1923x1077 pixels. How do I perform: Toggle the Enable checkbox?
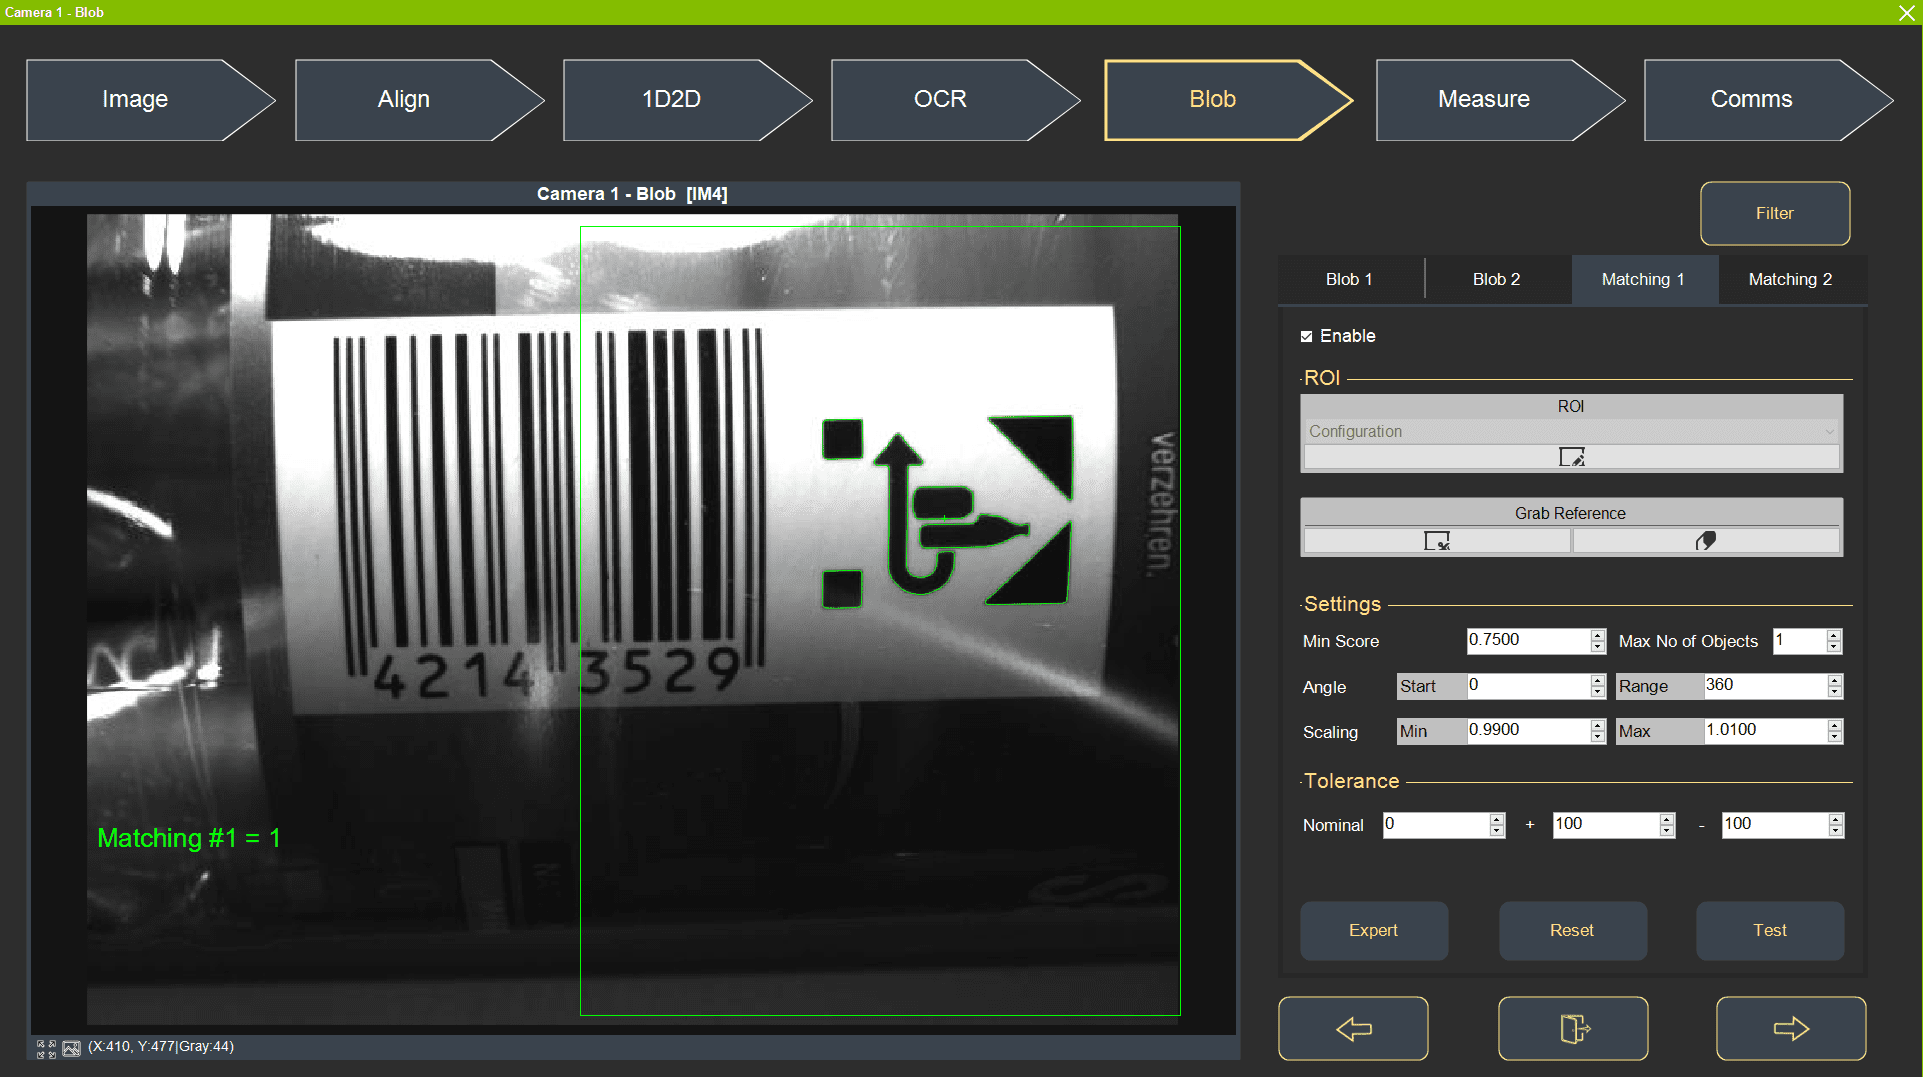click(x=1306, y=337)
